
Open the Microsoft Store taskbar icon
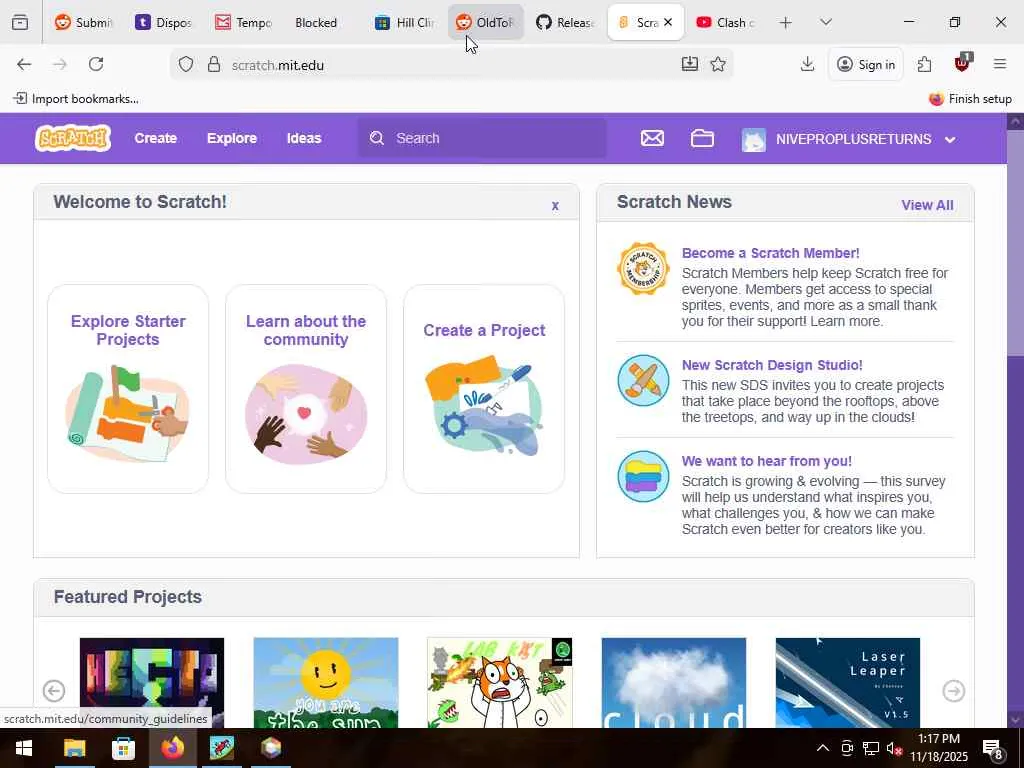123,748
